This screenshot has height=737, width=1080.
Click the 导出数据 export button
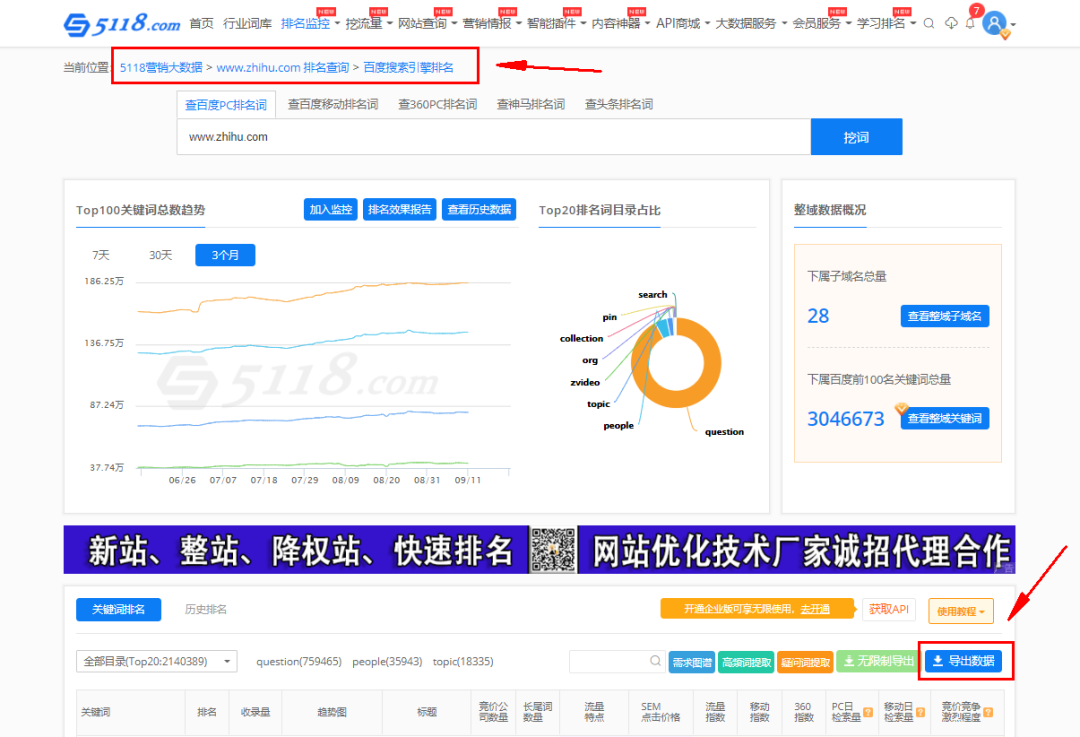click(x=963, y=661)
